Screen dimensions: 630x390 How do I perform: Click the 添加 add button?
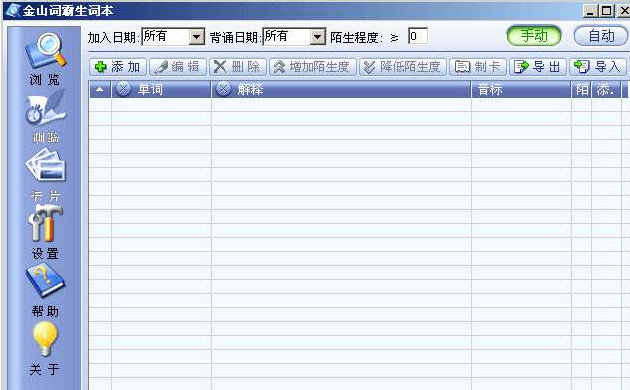(118, 67)
